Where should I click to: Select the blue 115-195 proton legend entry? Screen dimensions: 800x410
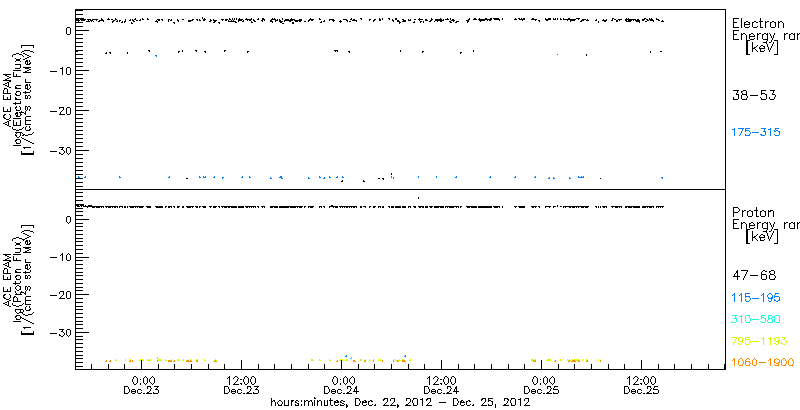tap(756, 298)
